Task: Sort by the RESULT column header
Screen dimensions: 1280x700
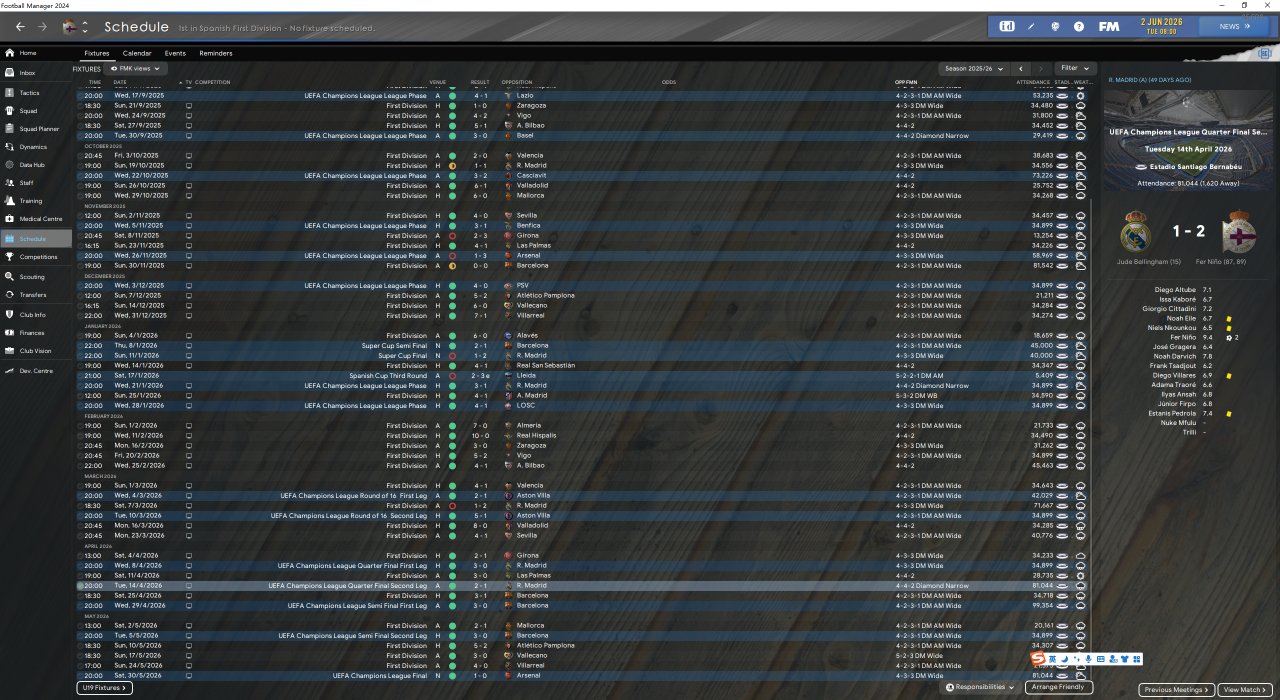Action: pyautogui.click(x=480, y=82)
